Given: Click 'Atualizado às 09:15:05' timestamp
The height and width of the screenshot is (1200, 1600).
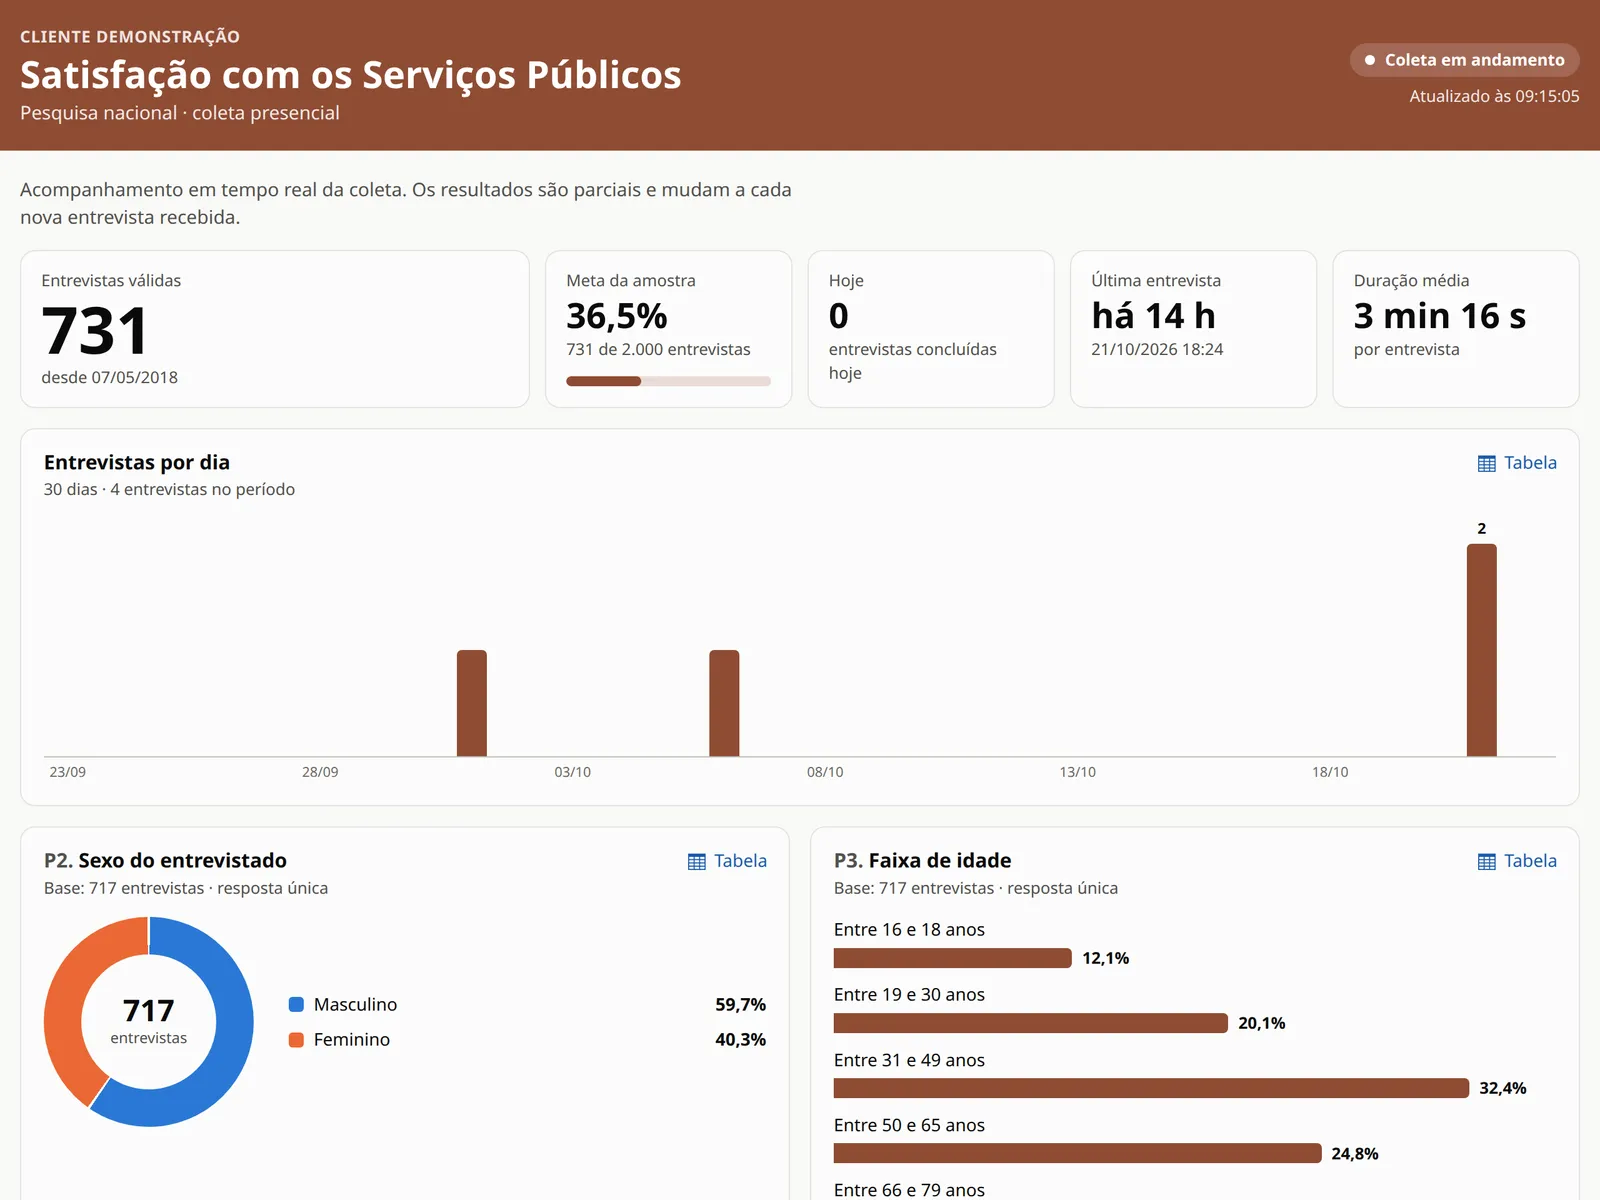Looking at the screenshot, I should pyautogui.click(x=1494, y=96).
